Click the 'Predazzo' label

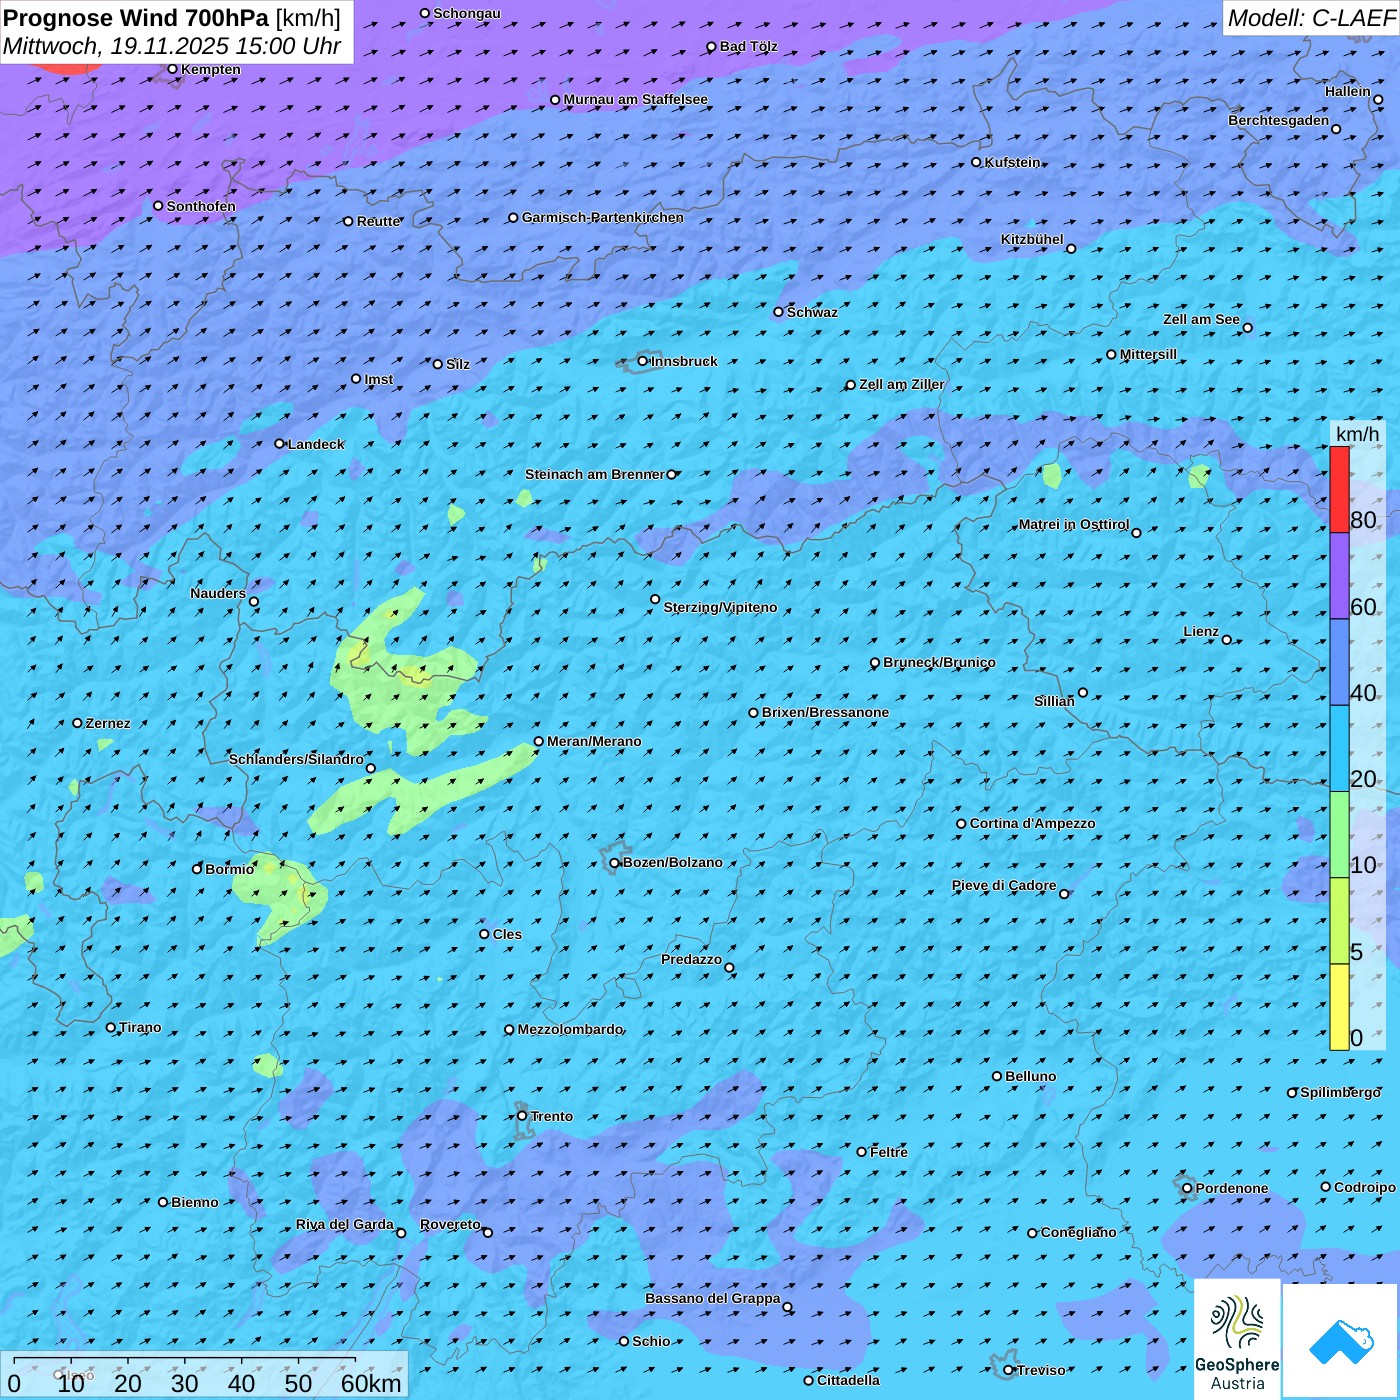691,959
